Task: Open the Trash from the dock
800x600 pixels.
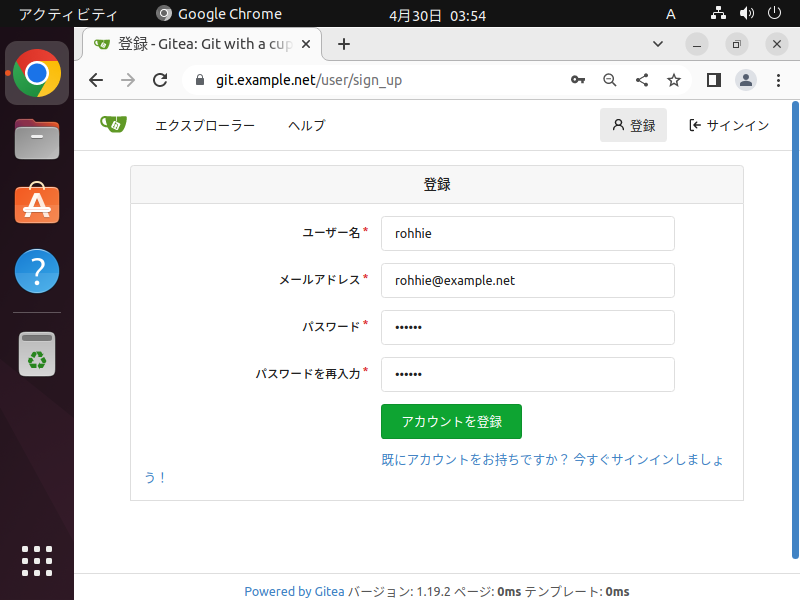Action: pos(37,354)
